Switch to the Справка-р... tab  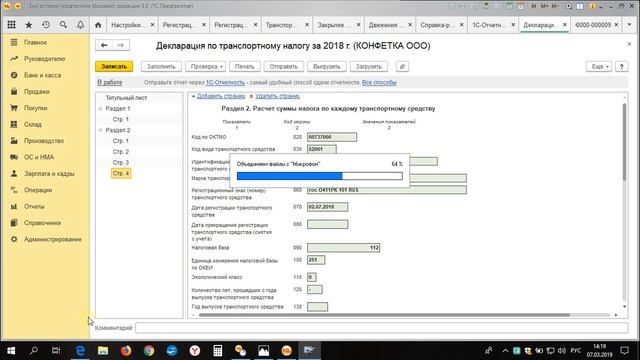tap(436, 25)
